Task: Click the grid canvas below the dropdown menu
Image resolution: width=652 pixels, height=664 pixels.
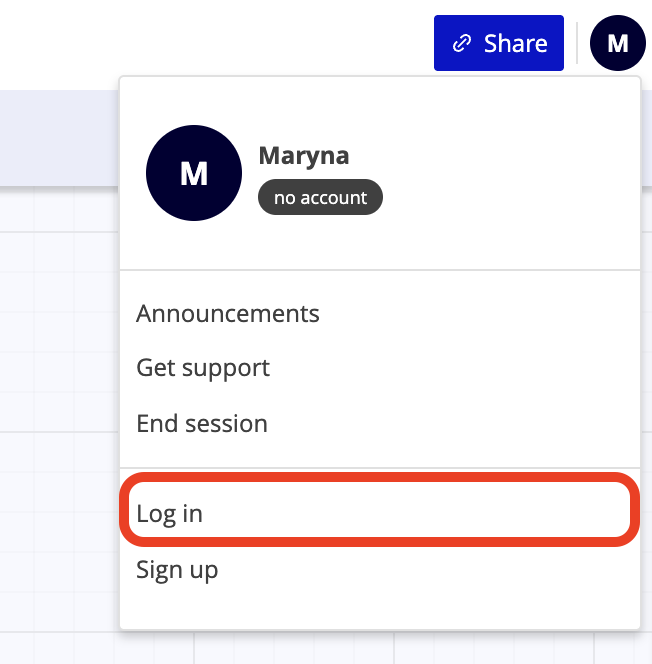Action: tap(326, 648)
